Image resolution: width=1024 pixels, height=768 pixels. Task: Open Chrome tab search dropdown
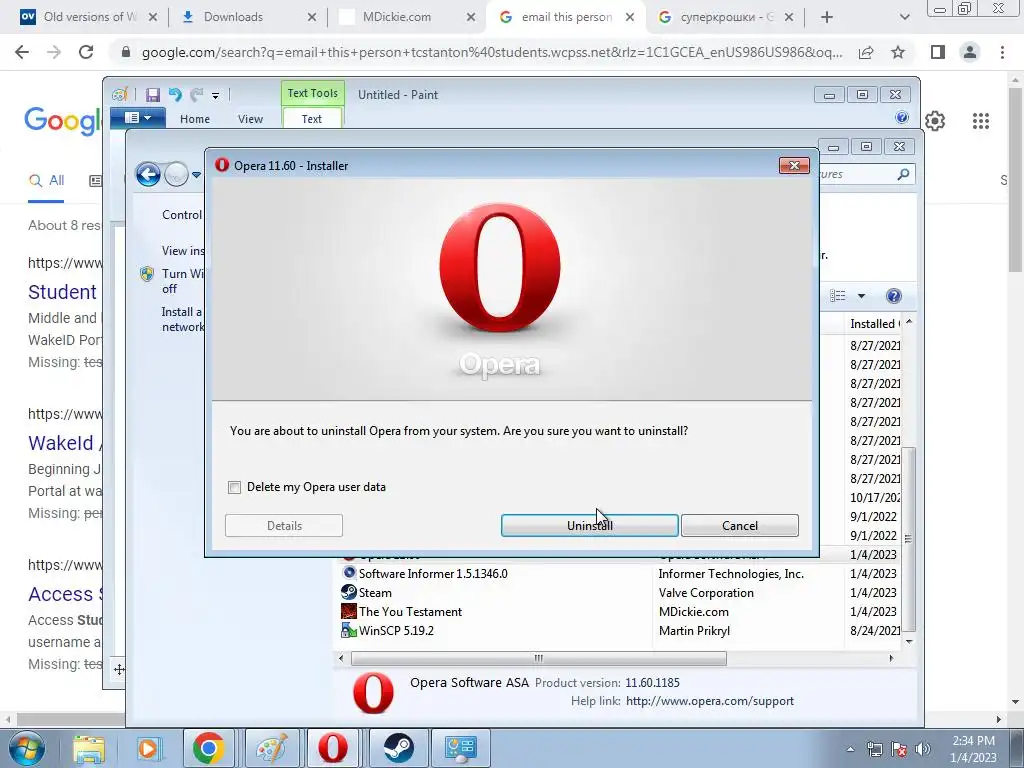[x=904, y=17]
